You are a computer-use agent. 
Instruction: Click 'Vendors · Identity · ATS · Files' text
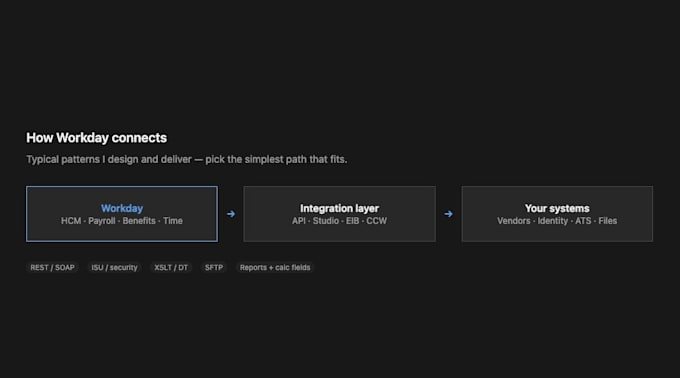[557, 221]
